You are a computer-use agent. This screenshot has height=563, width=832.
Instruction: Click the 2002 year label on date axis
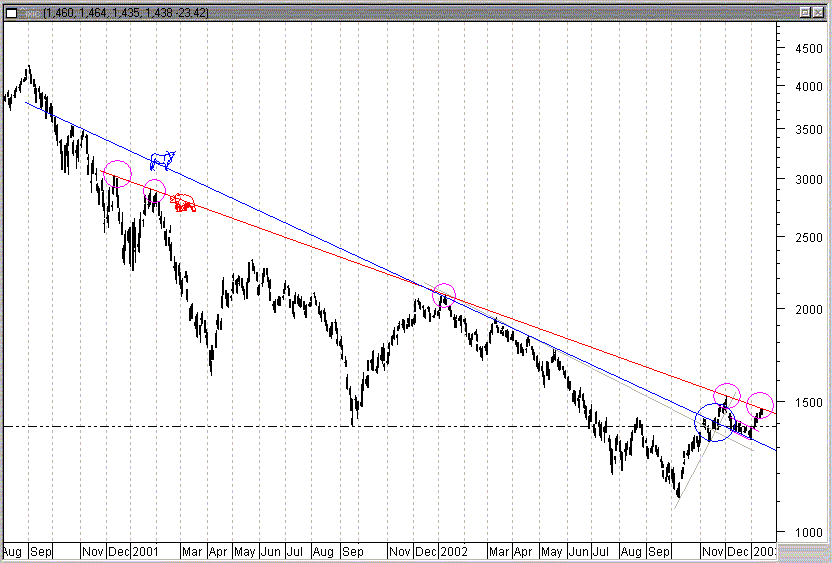[454, 551]
